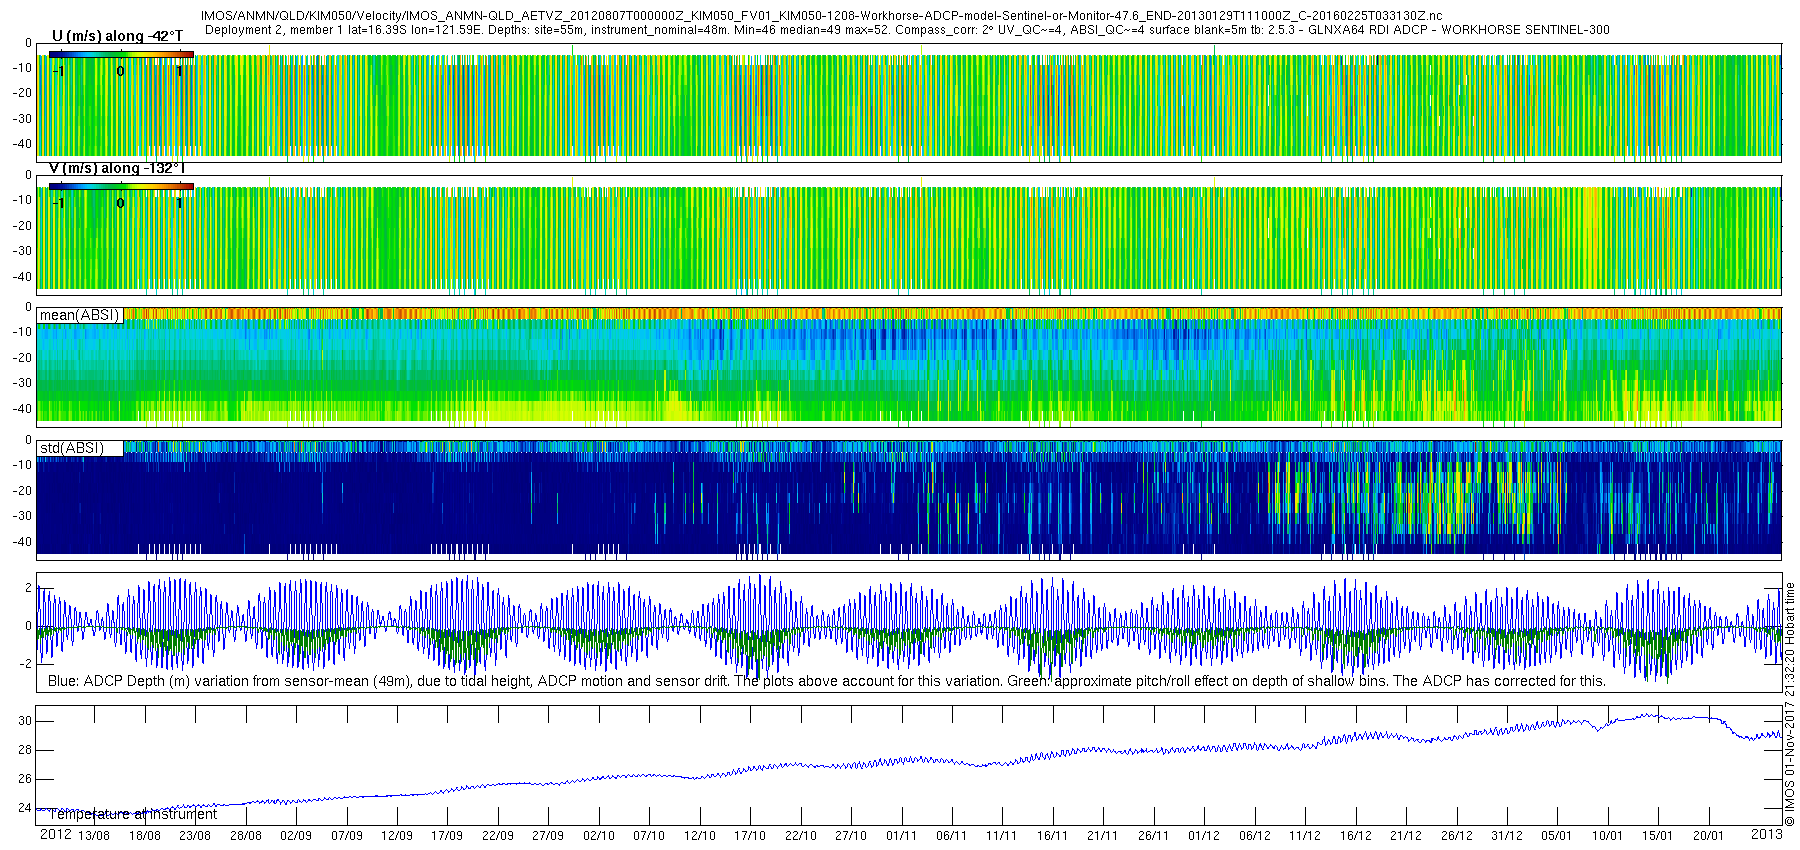Image resolution: width=1800 pixels, height=850 pixels.
Task: Click the "2013" year label on time axis
Action: click(1767, 834)
